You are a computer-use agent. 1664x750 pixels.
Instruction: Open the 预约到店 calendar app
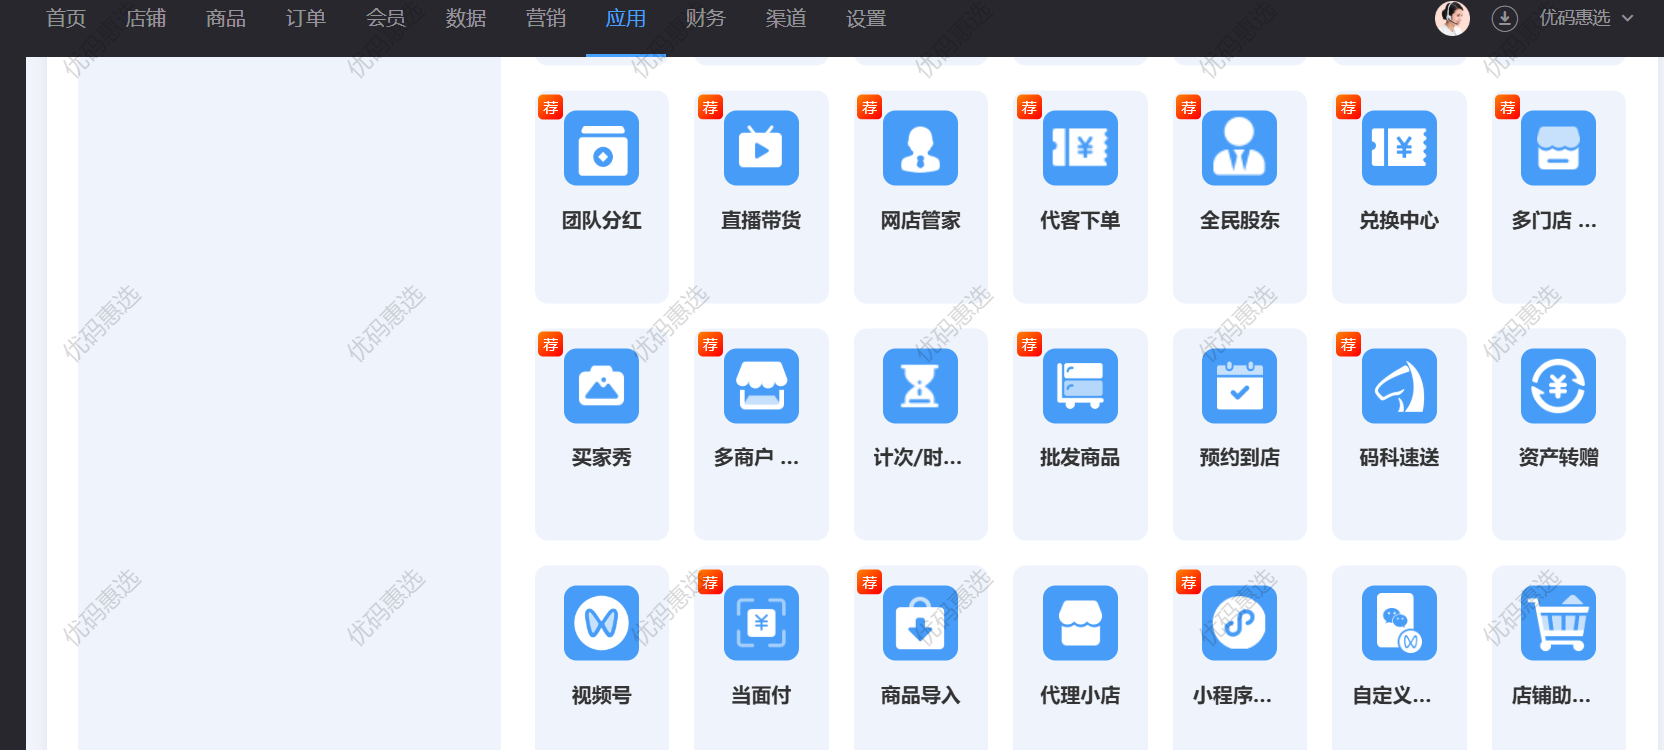point(1239,386)
